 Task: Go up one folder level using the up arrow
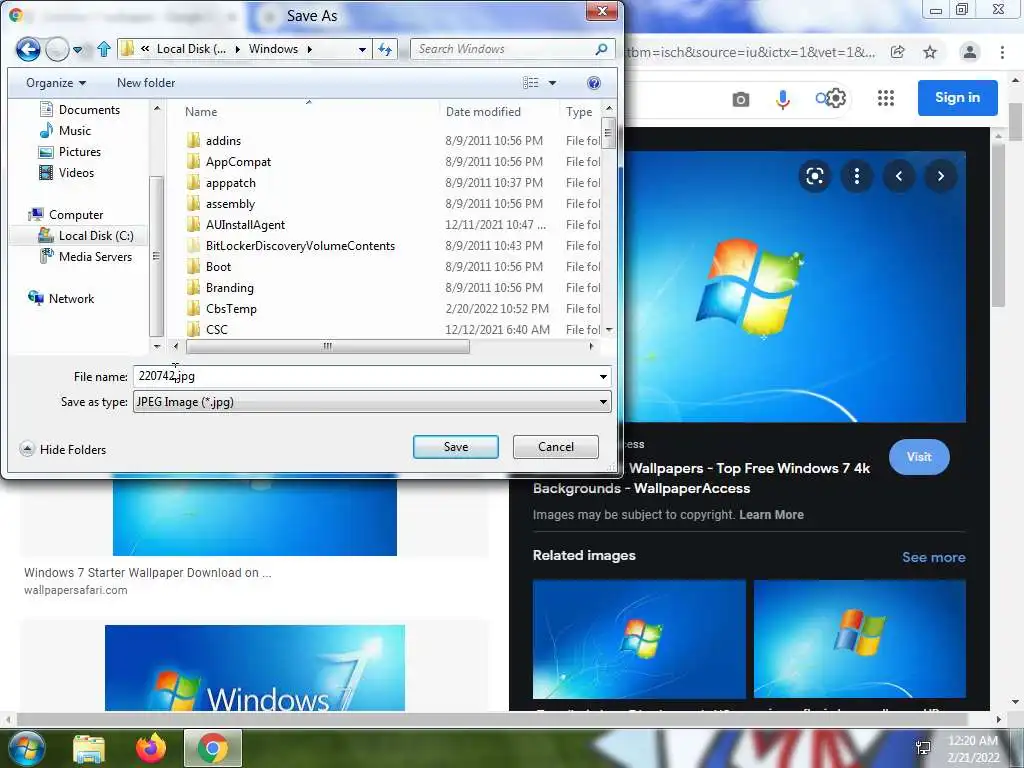pyautogui.click(x=104, y=49)
